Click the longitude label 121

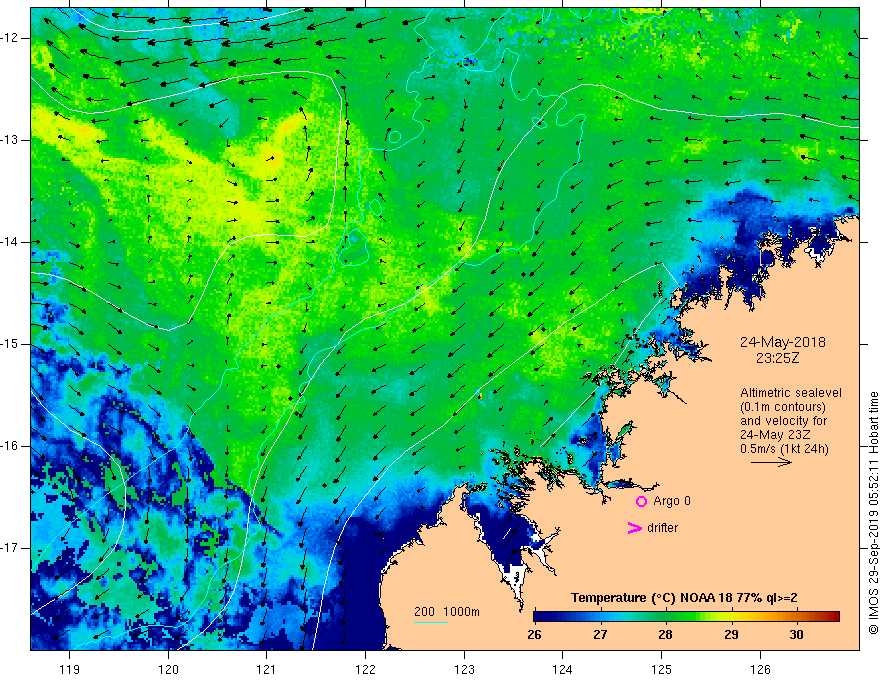click(267, 669)
